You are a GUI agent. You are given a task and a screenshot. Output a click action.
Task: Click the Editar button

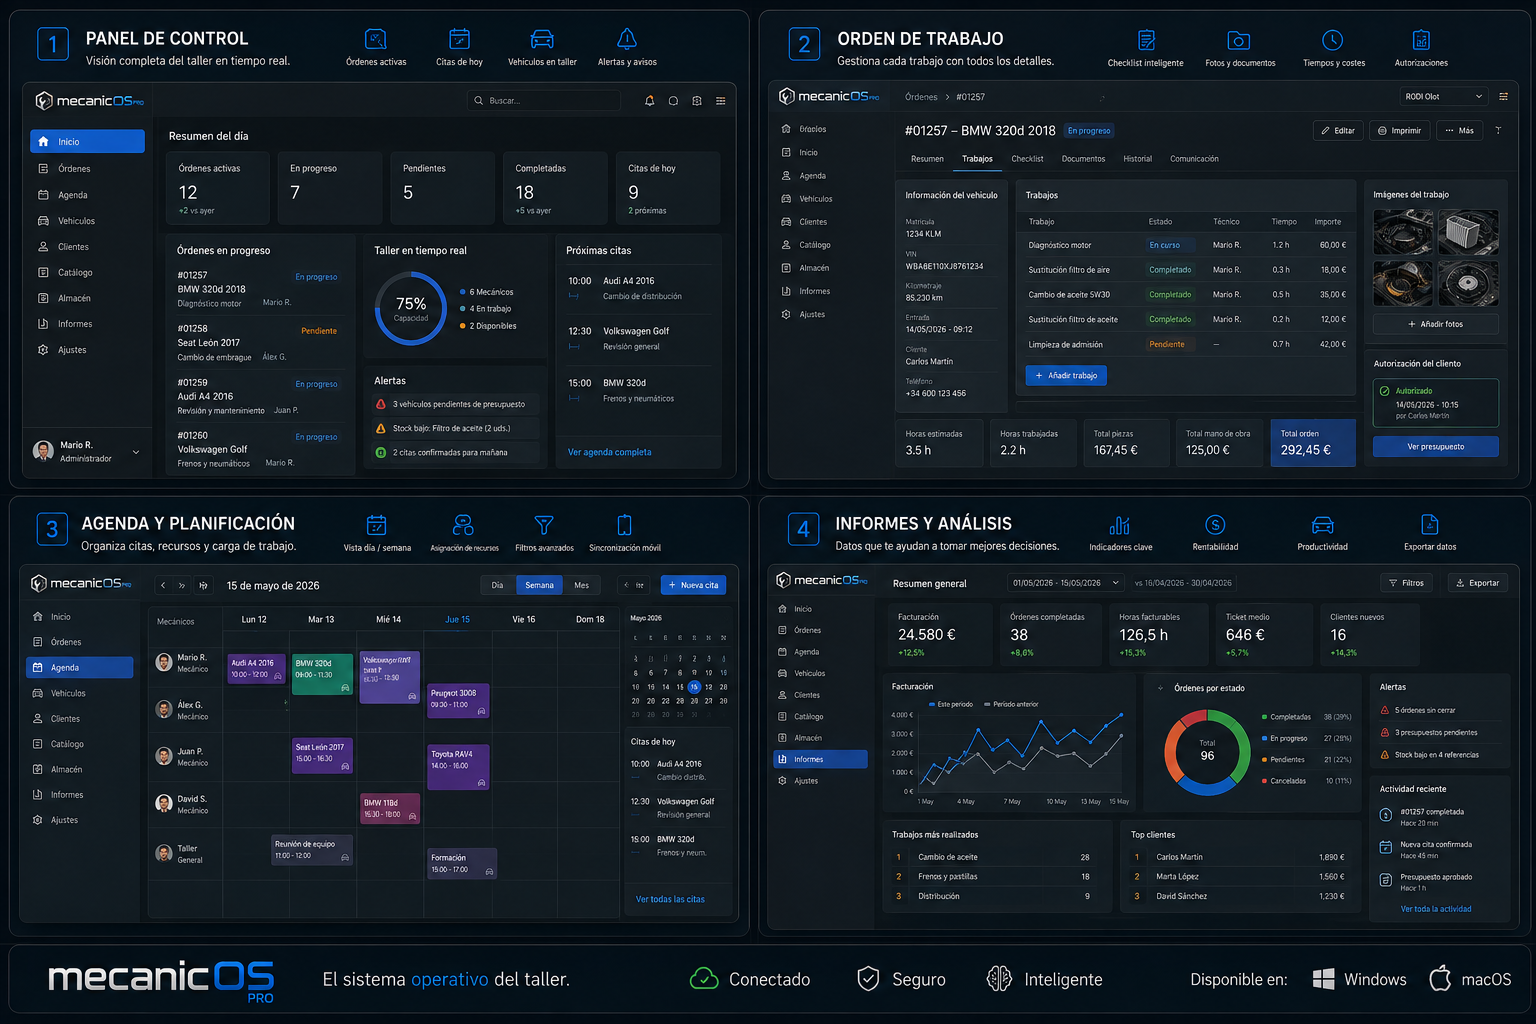coord(1338,131)
